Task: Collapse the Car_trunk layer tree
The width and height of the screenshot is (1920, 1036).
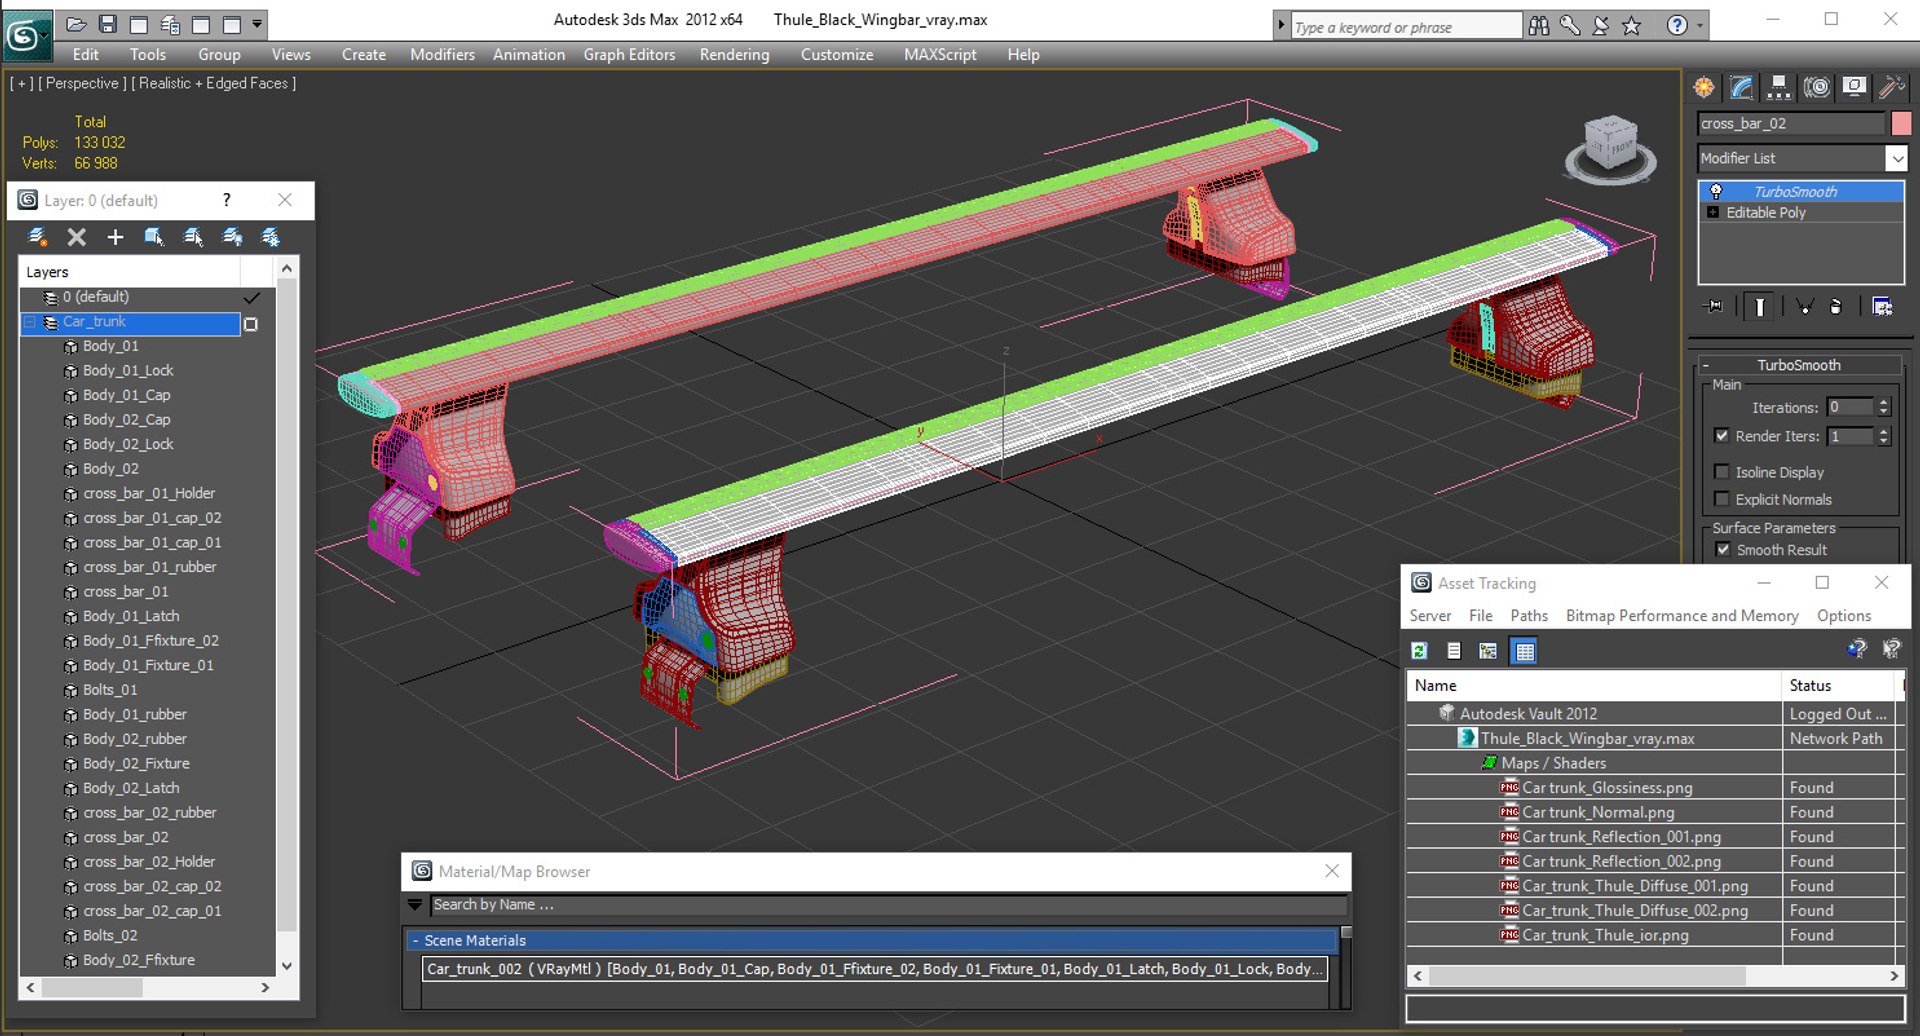Action: pos(29,322)
